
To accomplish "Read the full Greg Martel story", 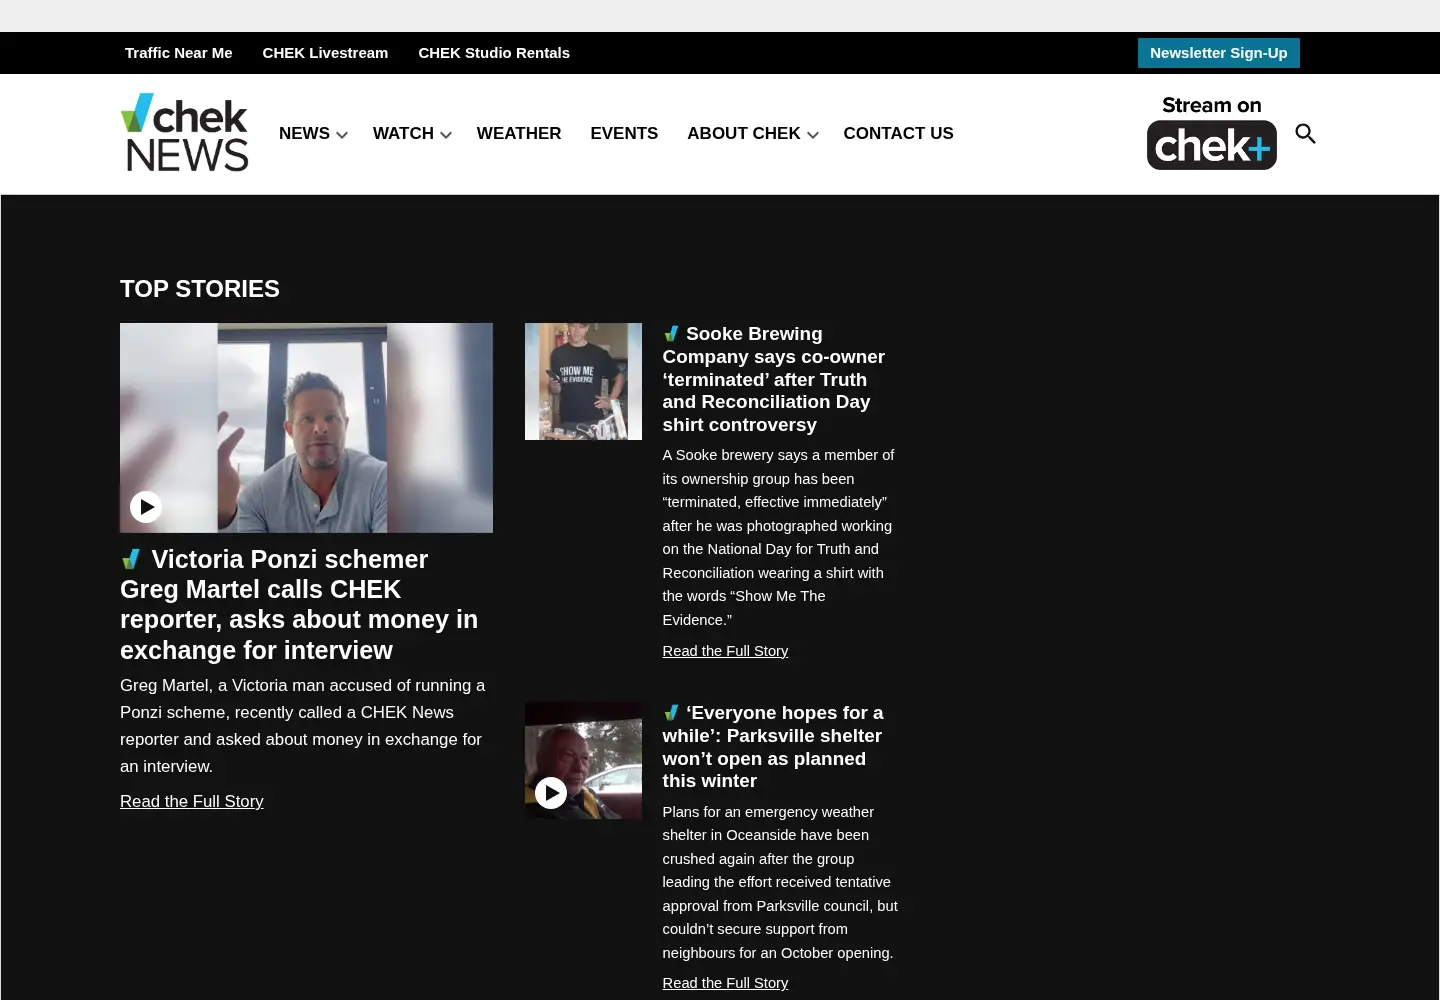I will [192, 801].
